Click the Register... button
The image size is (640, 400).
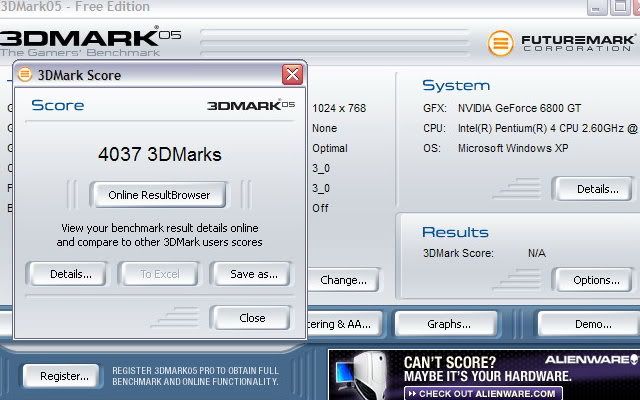[62, 376]
